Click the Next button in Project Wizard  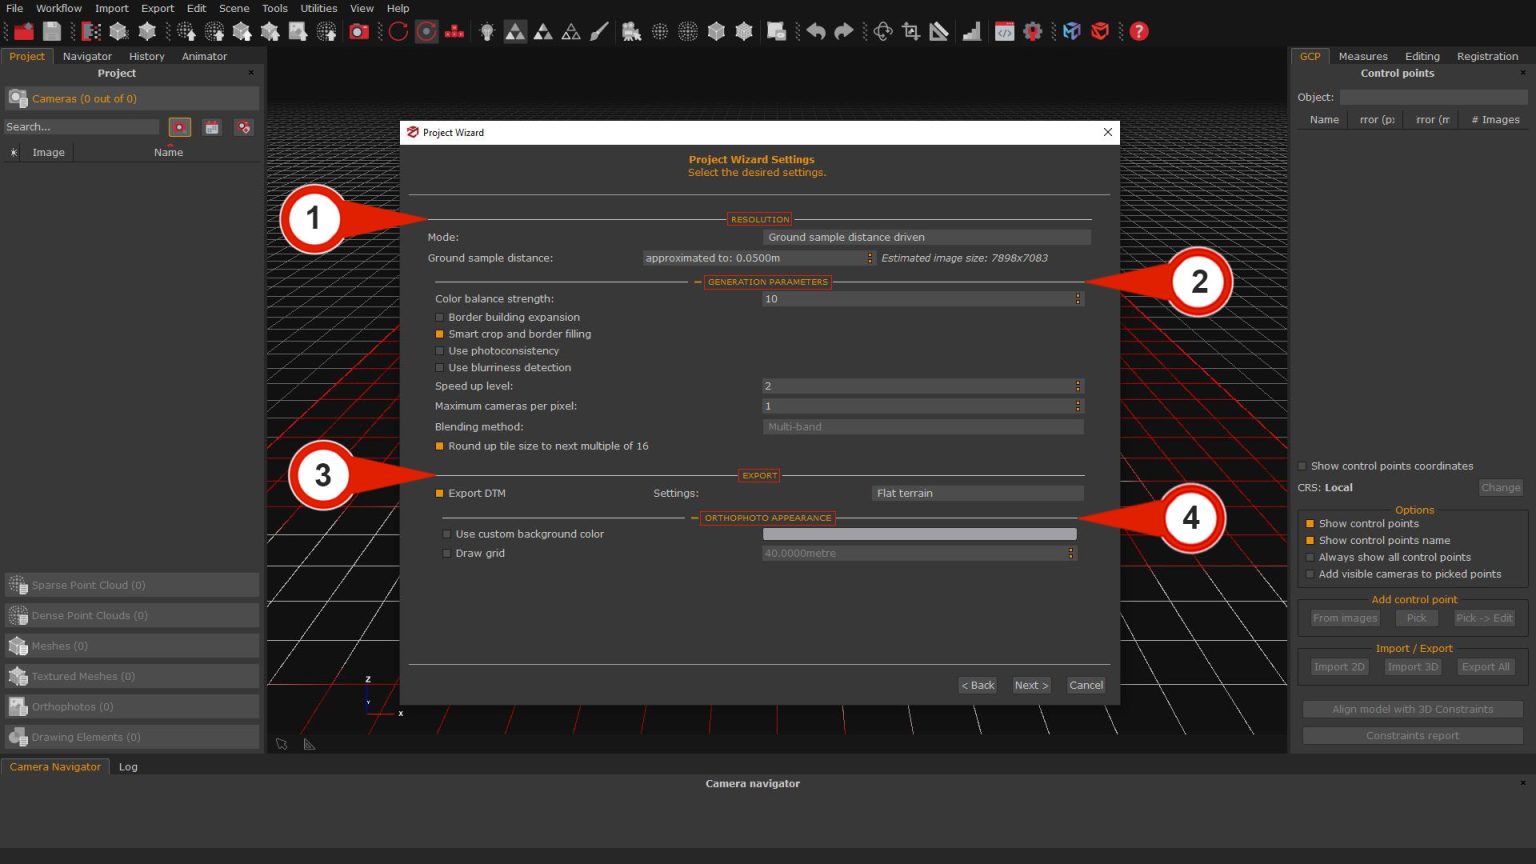click(1030, 685)
